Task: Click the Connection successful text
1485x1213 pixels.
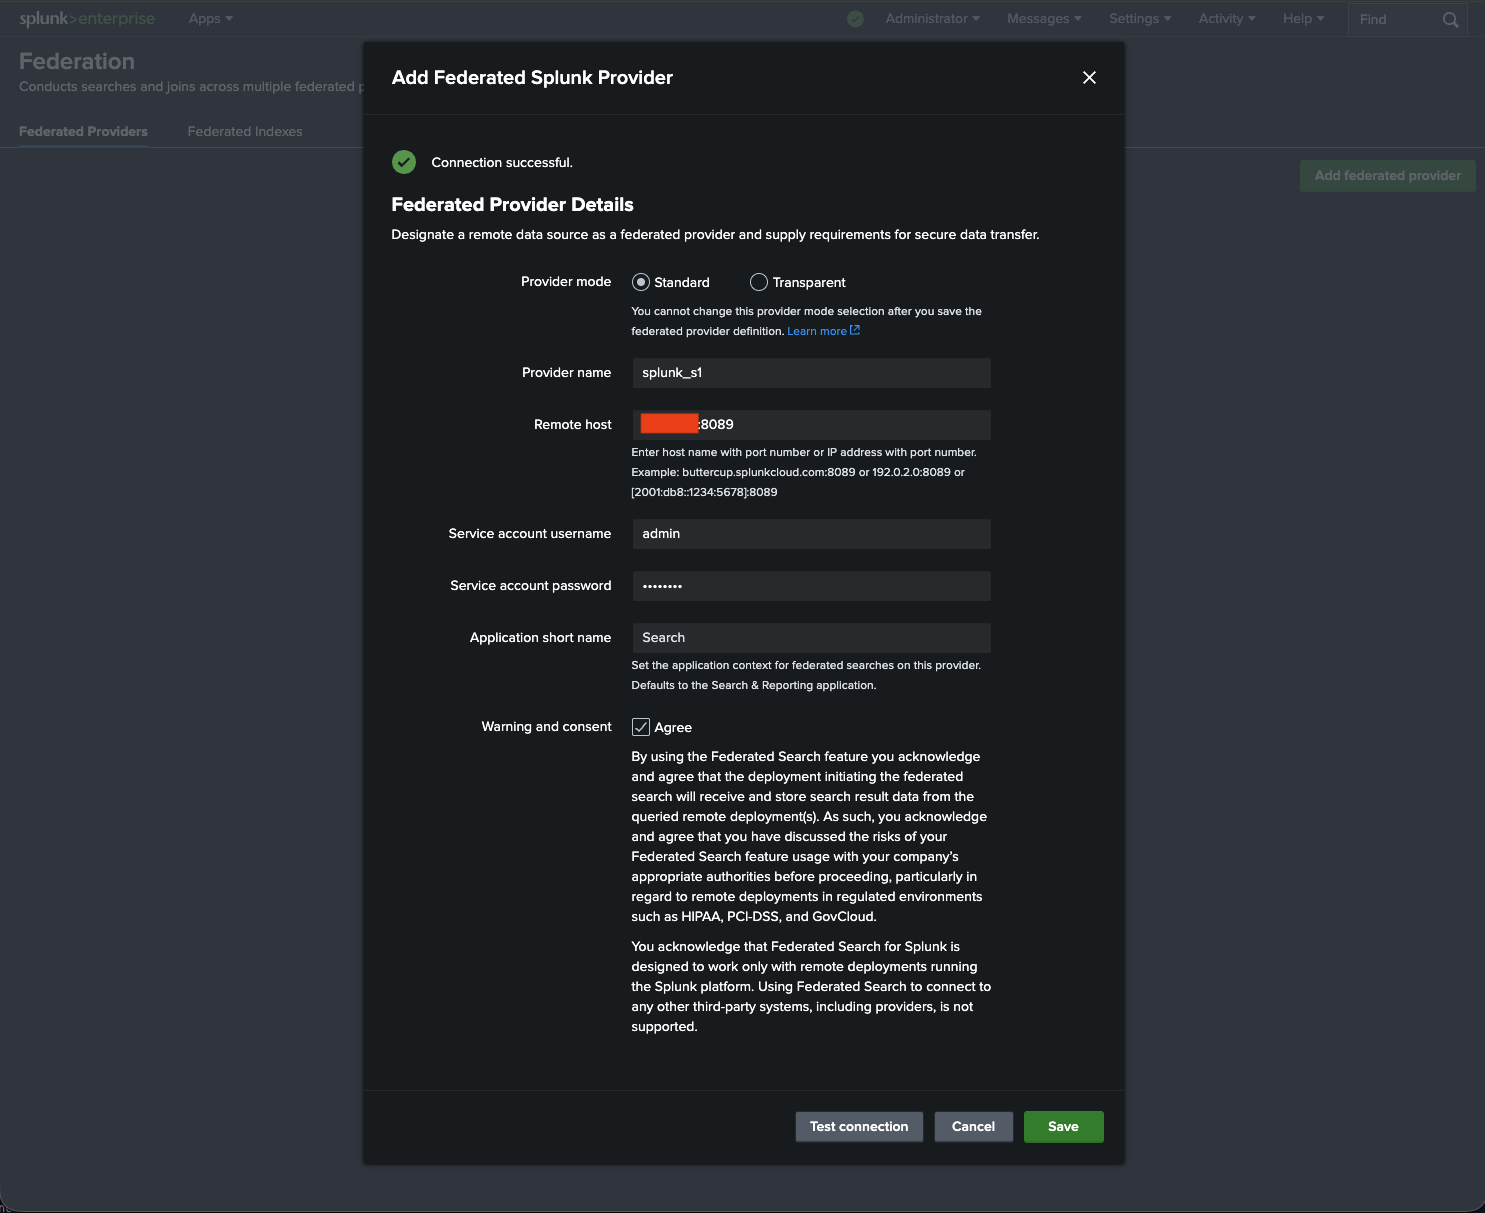Action: pos(502,163)
